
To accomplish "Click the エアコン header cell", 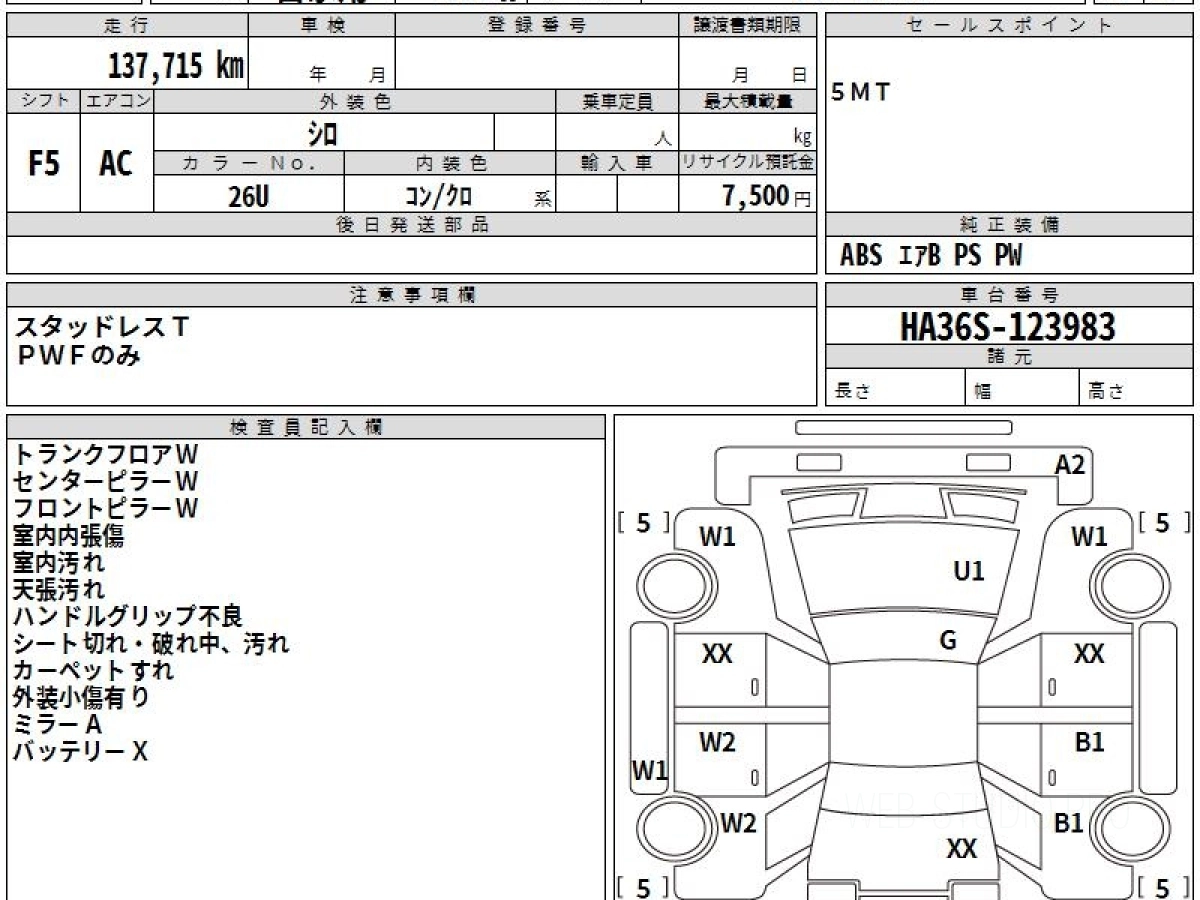I will [x=117, y=101].
